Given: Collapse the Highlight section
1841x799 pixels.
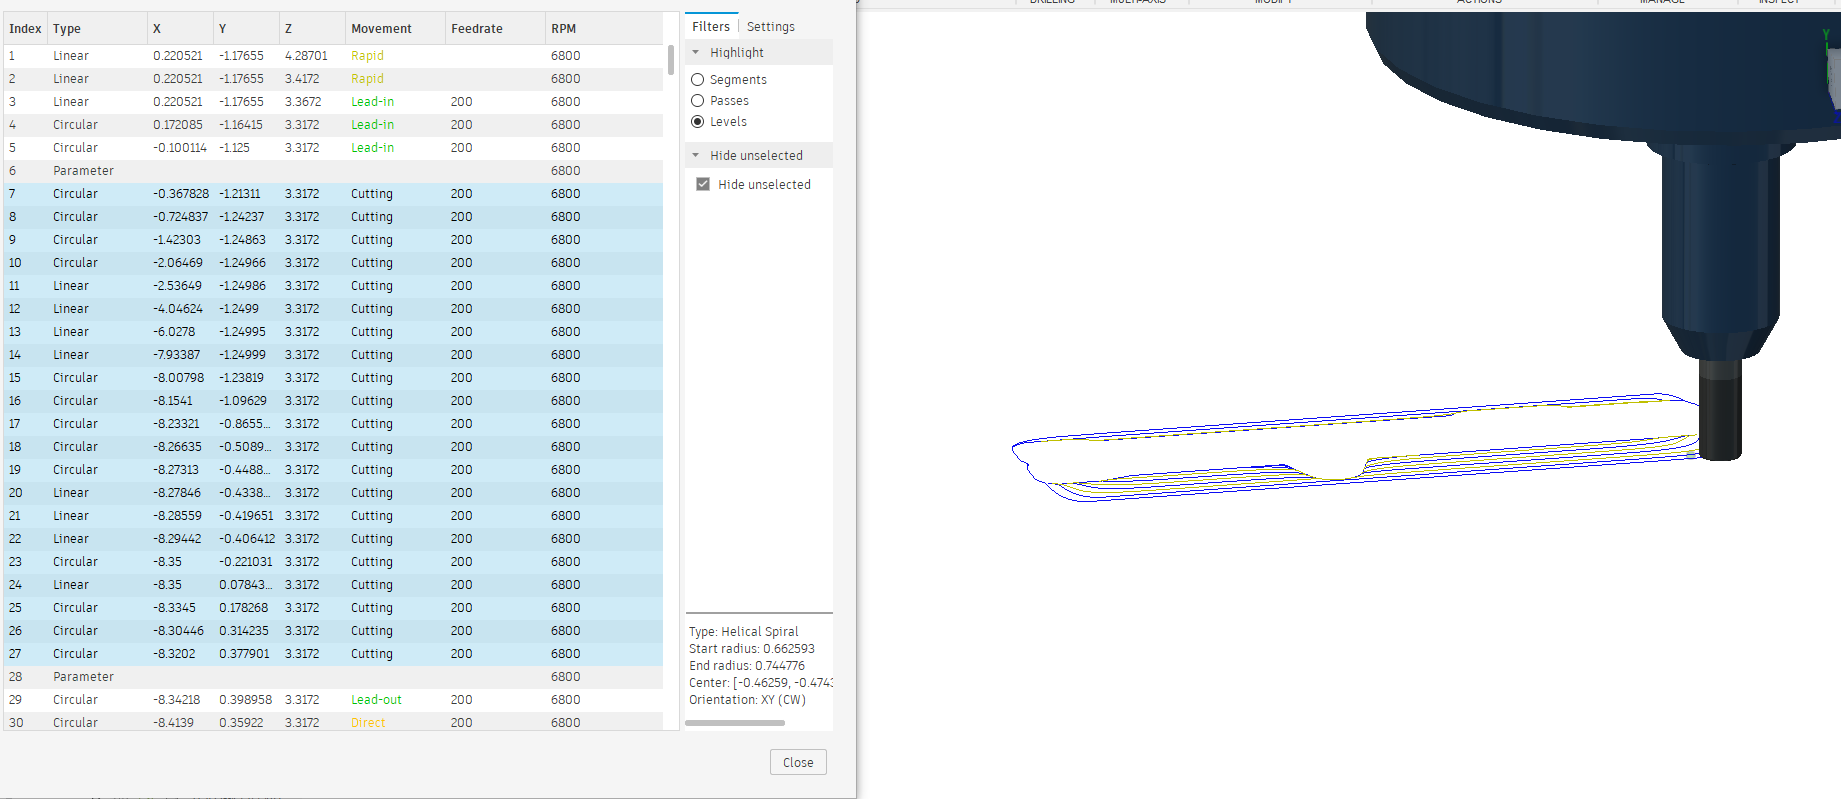Looking at the screenshot, I should (x=696, y=53).
